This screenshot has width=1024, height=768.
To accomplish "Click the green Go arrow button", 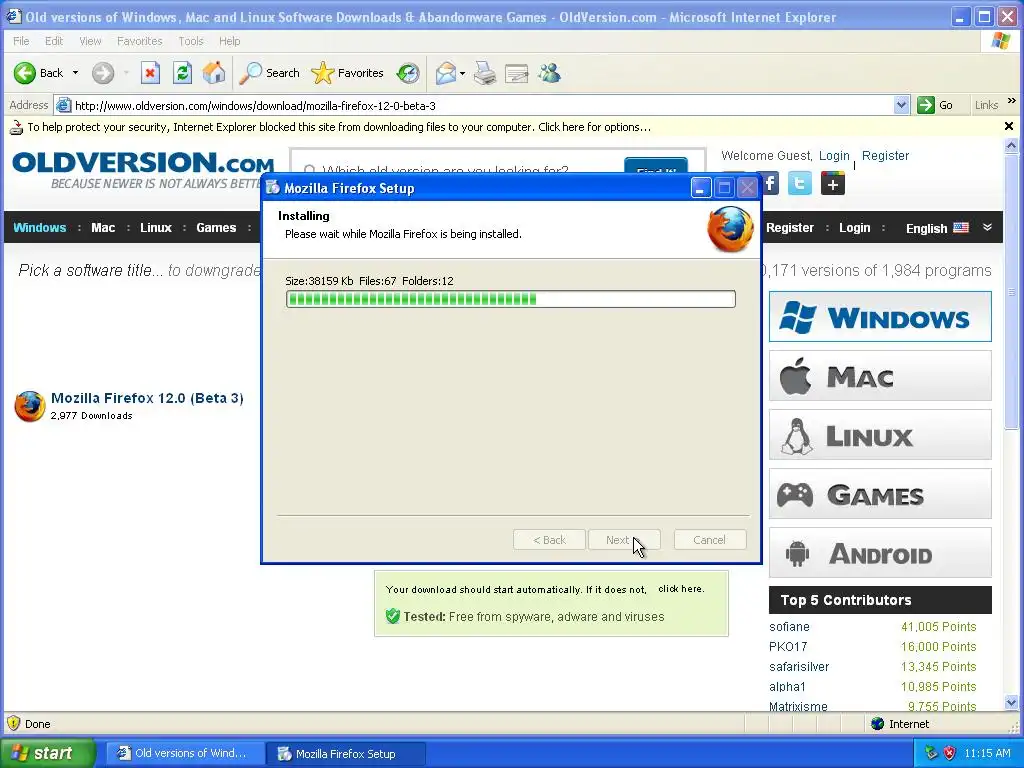I will 926,105.
